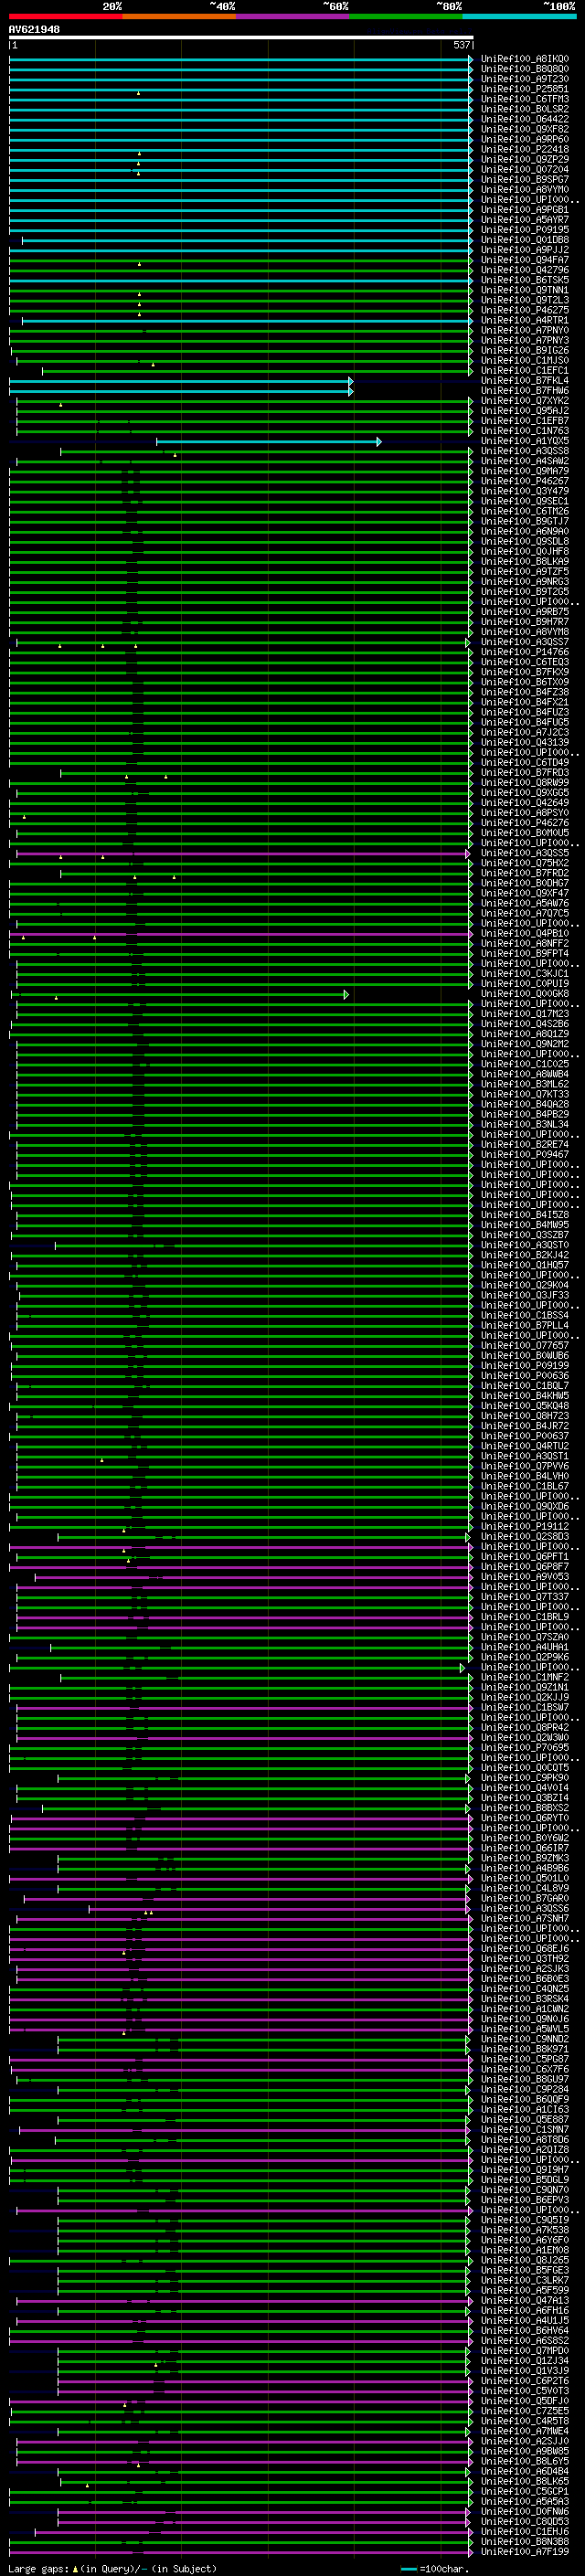Click the green ~80% identity legend segment
585x2576 pixels.
point(406,16)
